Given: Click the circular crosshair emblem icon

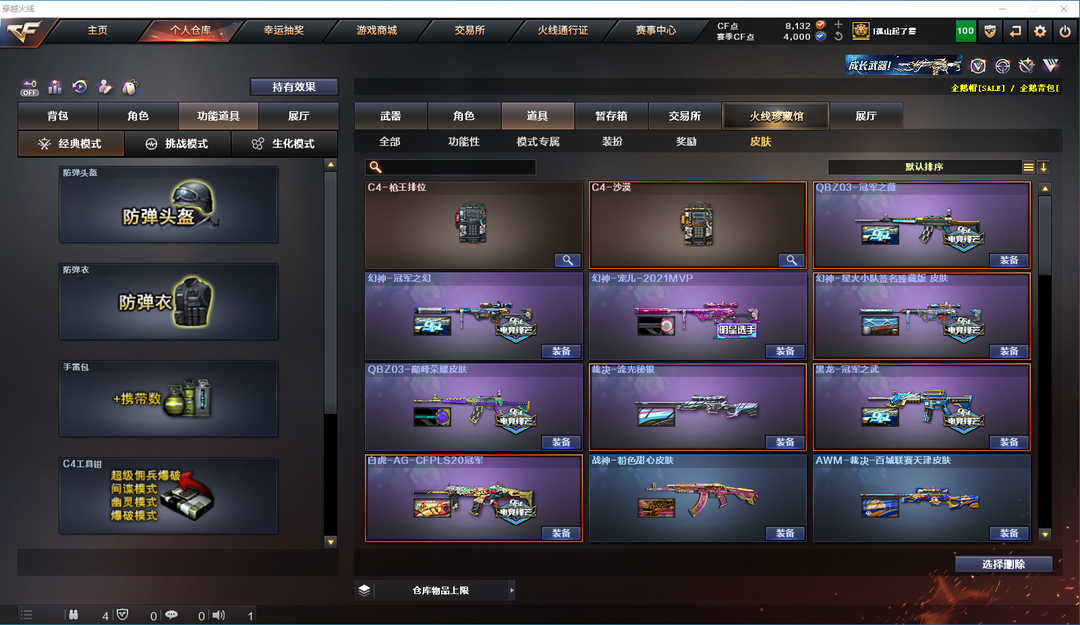Looking at the screenshot, I should coord(1003,66).
